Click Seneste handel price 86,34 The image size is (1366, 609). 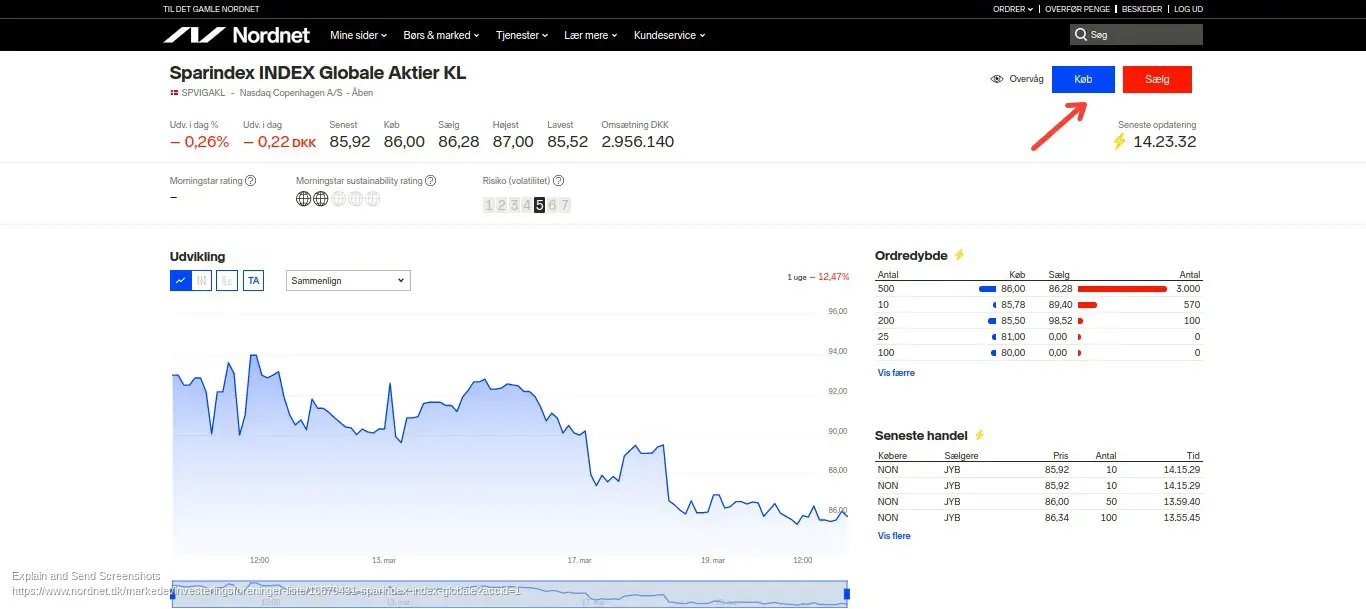pyautogui.click(x=1056, y=518)
